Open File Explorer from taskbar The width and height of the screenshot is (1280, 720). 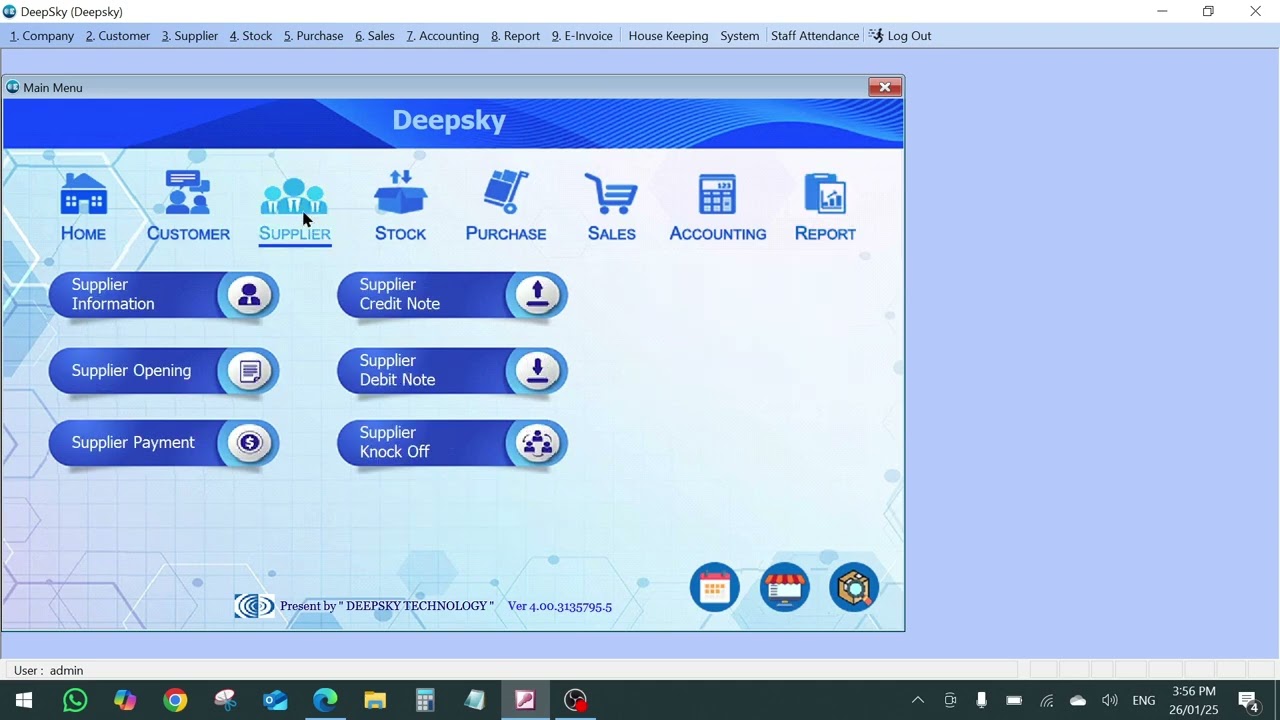[375, 700]
